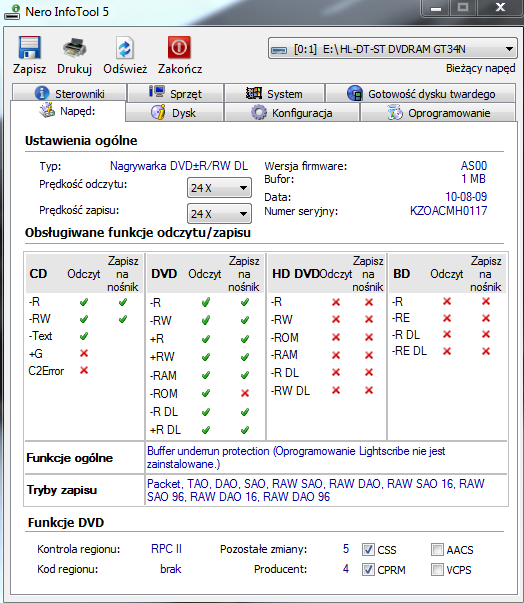Click red cross for CD +G read
The height and width of the screenshot is (603, 524).
click(84, 353)
